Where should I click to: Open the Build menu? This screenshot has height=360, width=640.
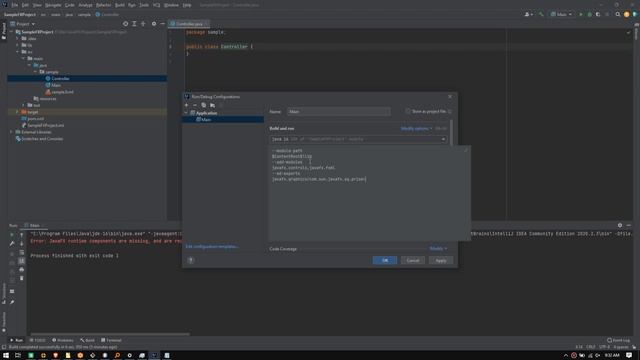pyautogui.click(x=120, y=5)
